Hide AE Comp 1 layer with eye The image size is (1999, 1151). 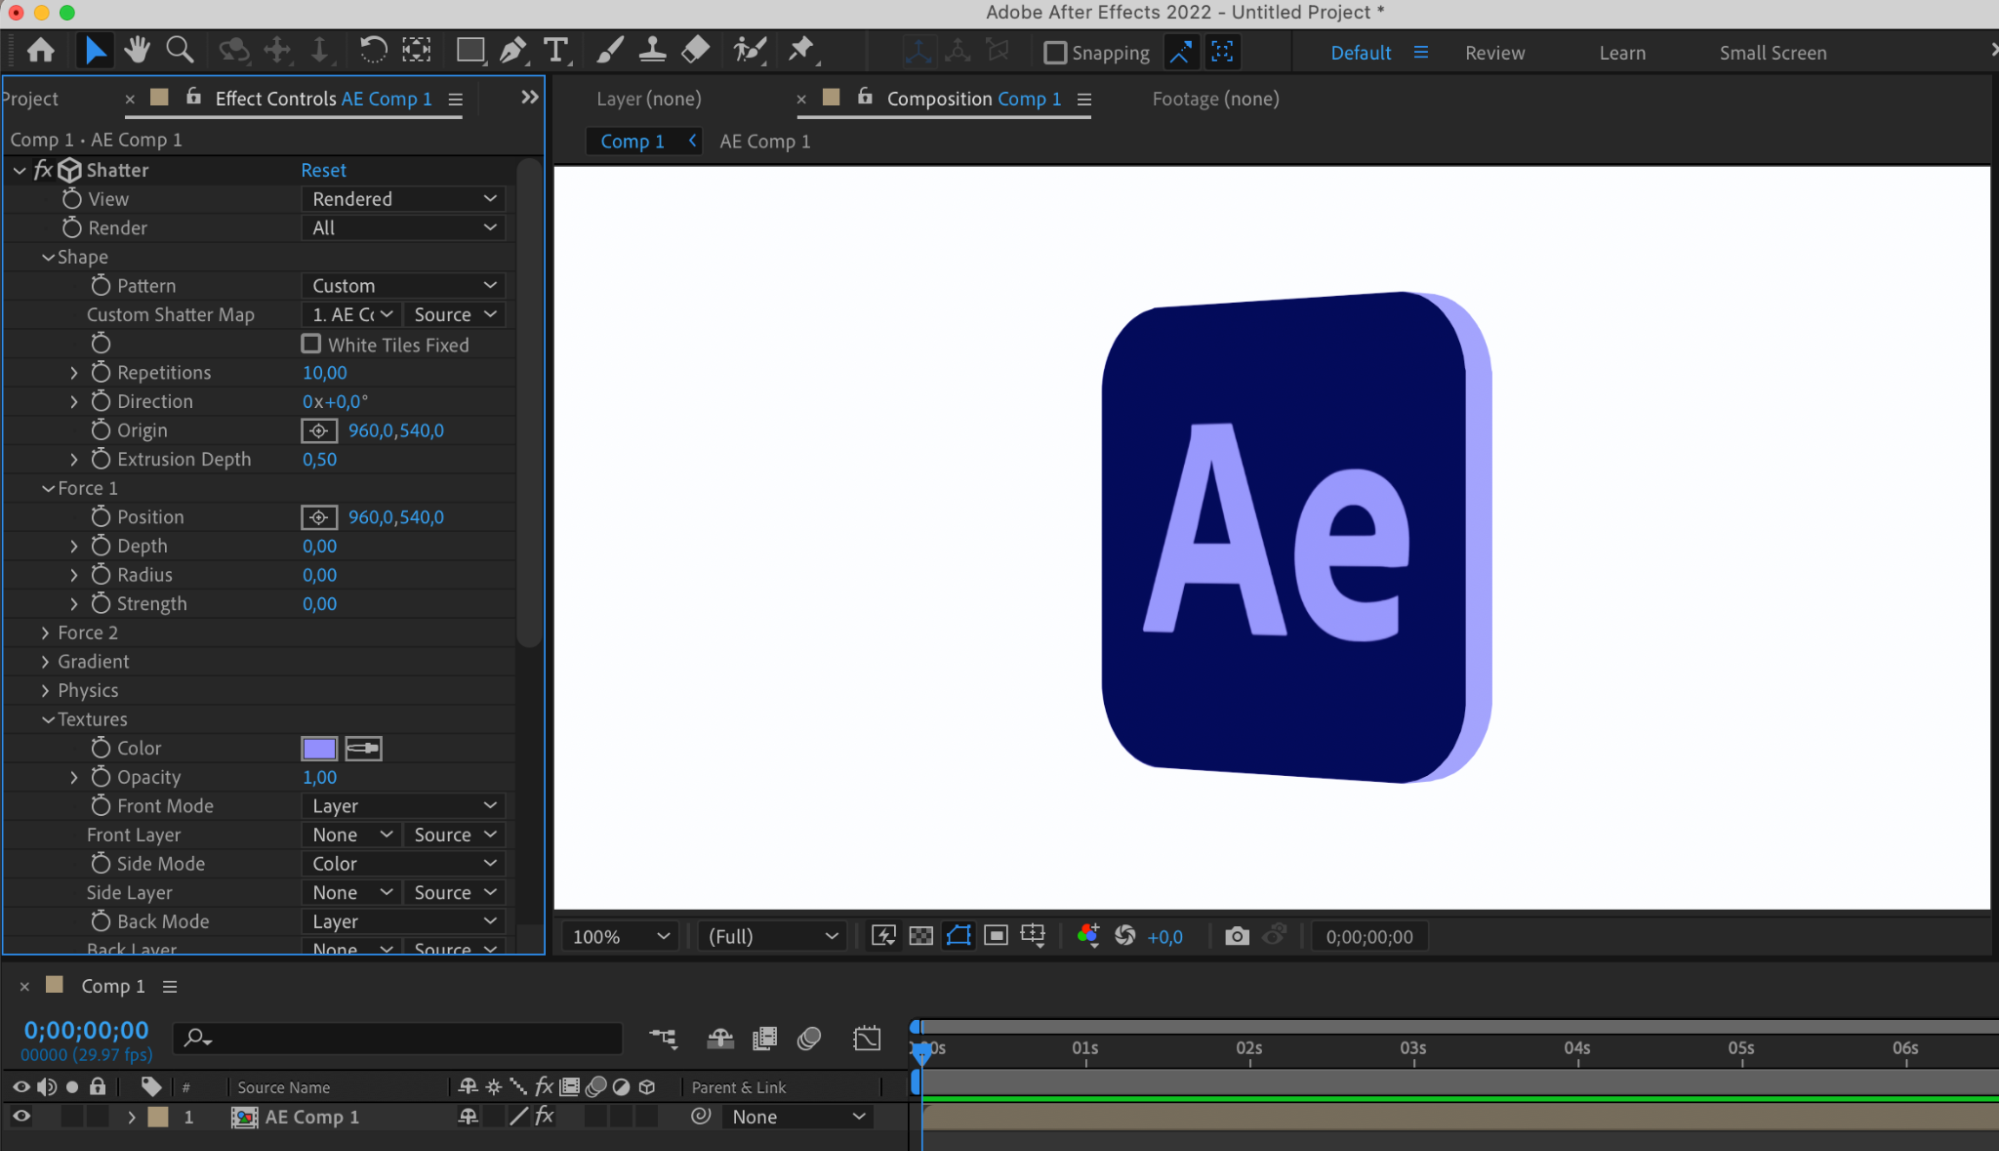click(x=21, y=1116)
